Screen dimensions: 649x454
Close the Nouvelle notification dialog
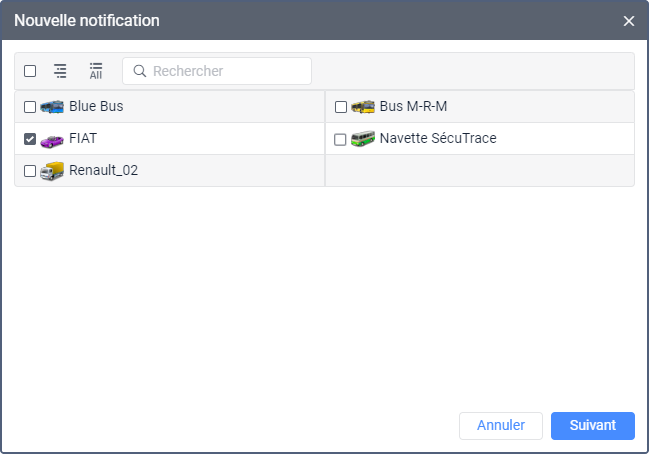pyautogui.click(x=629, y=21)
